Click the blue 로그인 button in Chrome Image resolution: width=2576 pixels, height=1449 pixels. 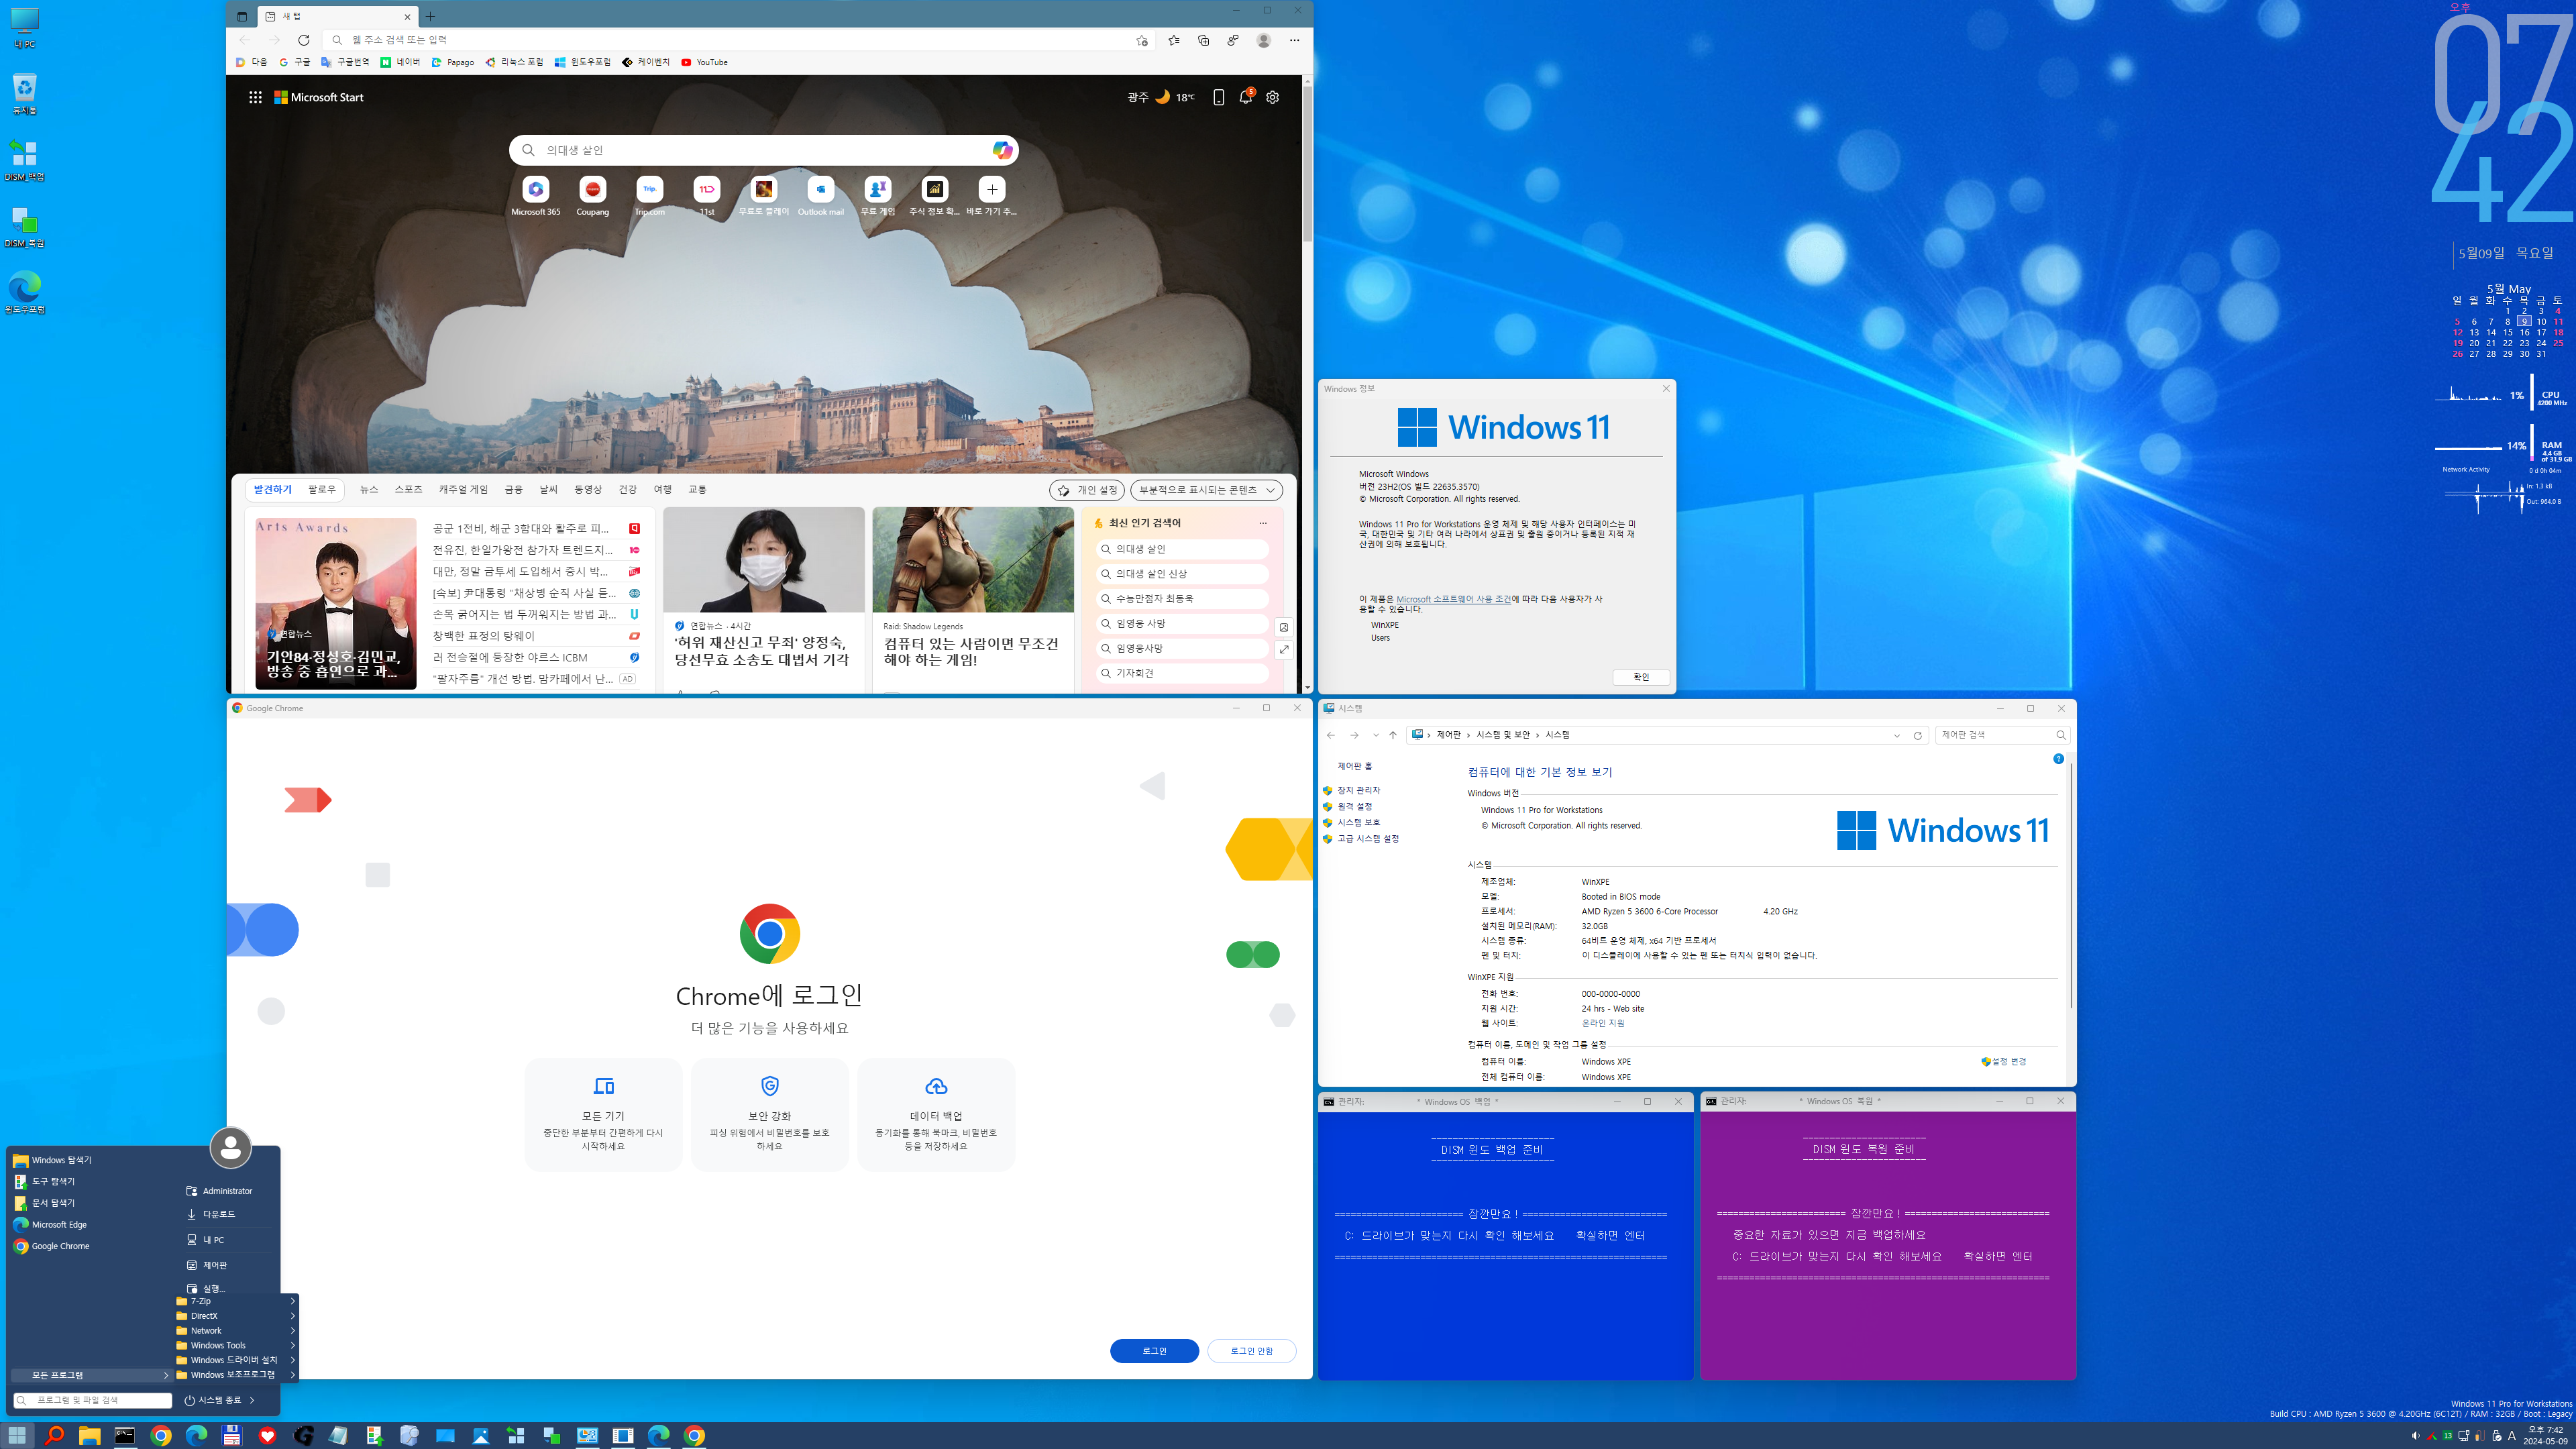(1154, 1351)
